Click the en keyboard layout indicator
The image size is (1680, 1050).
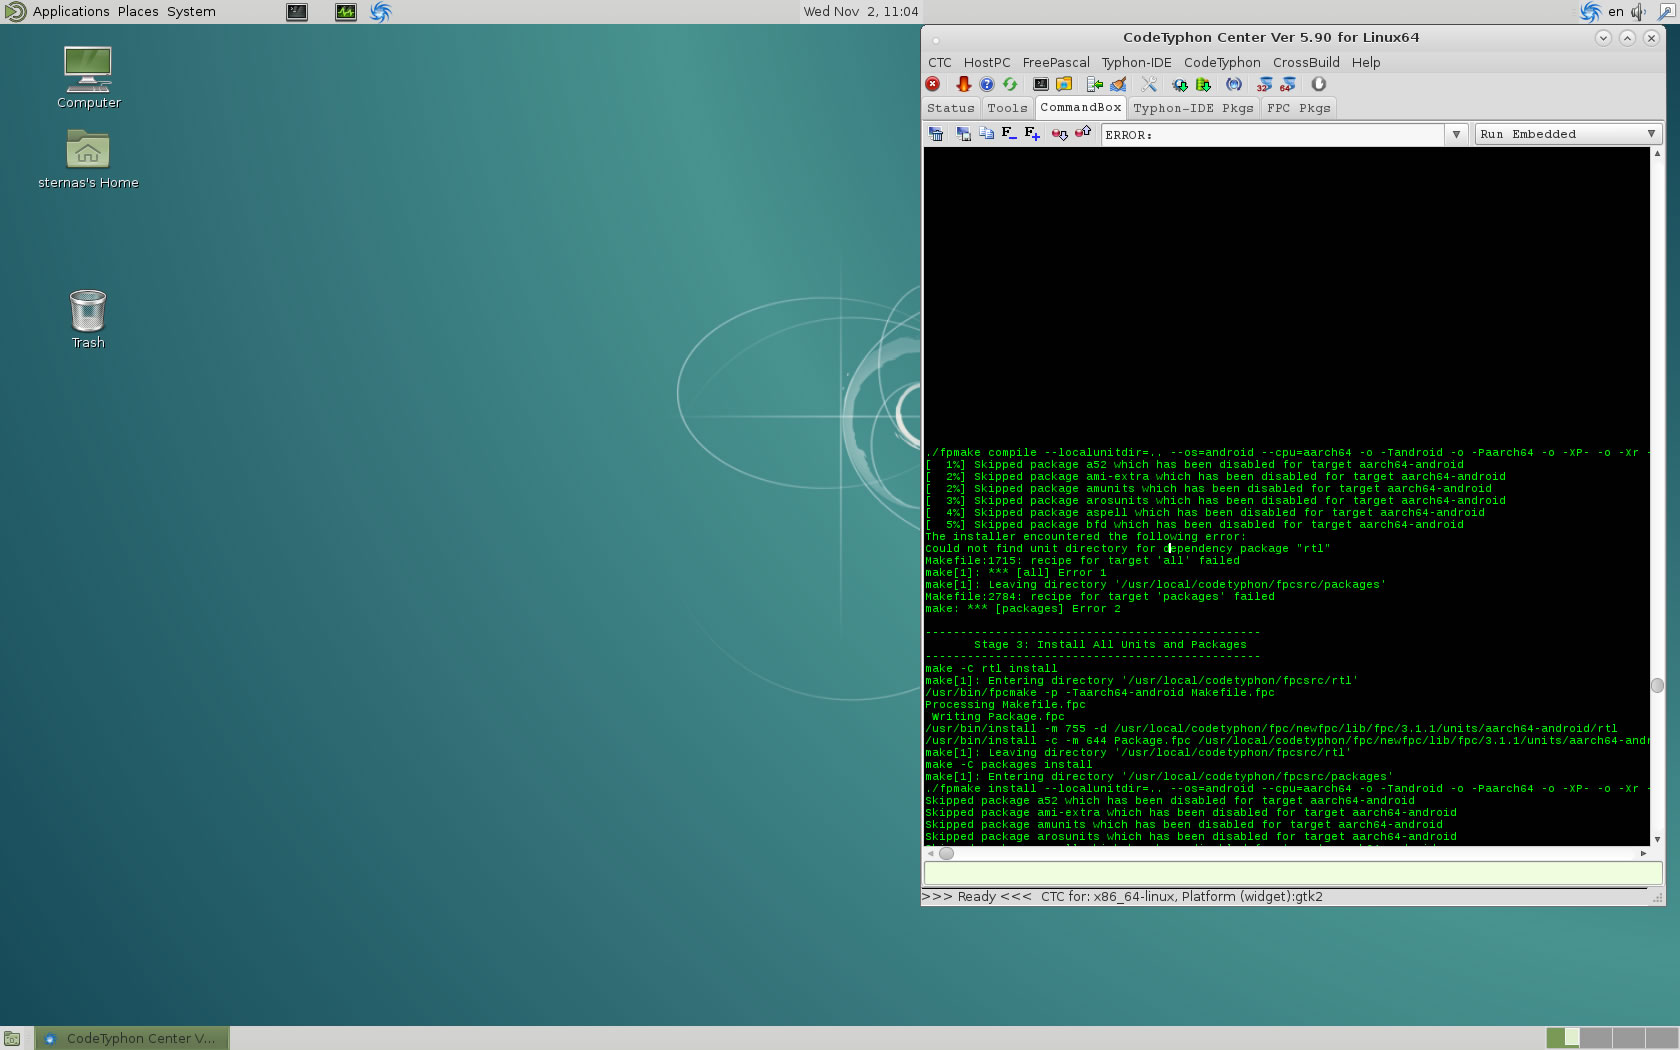point(1616,12)
